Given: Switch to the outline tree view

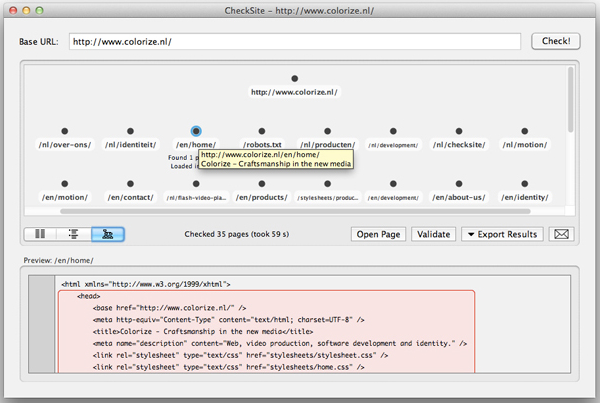Looking at the screenshot, I should [x=73, y=234].
